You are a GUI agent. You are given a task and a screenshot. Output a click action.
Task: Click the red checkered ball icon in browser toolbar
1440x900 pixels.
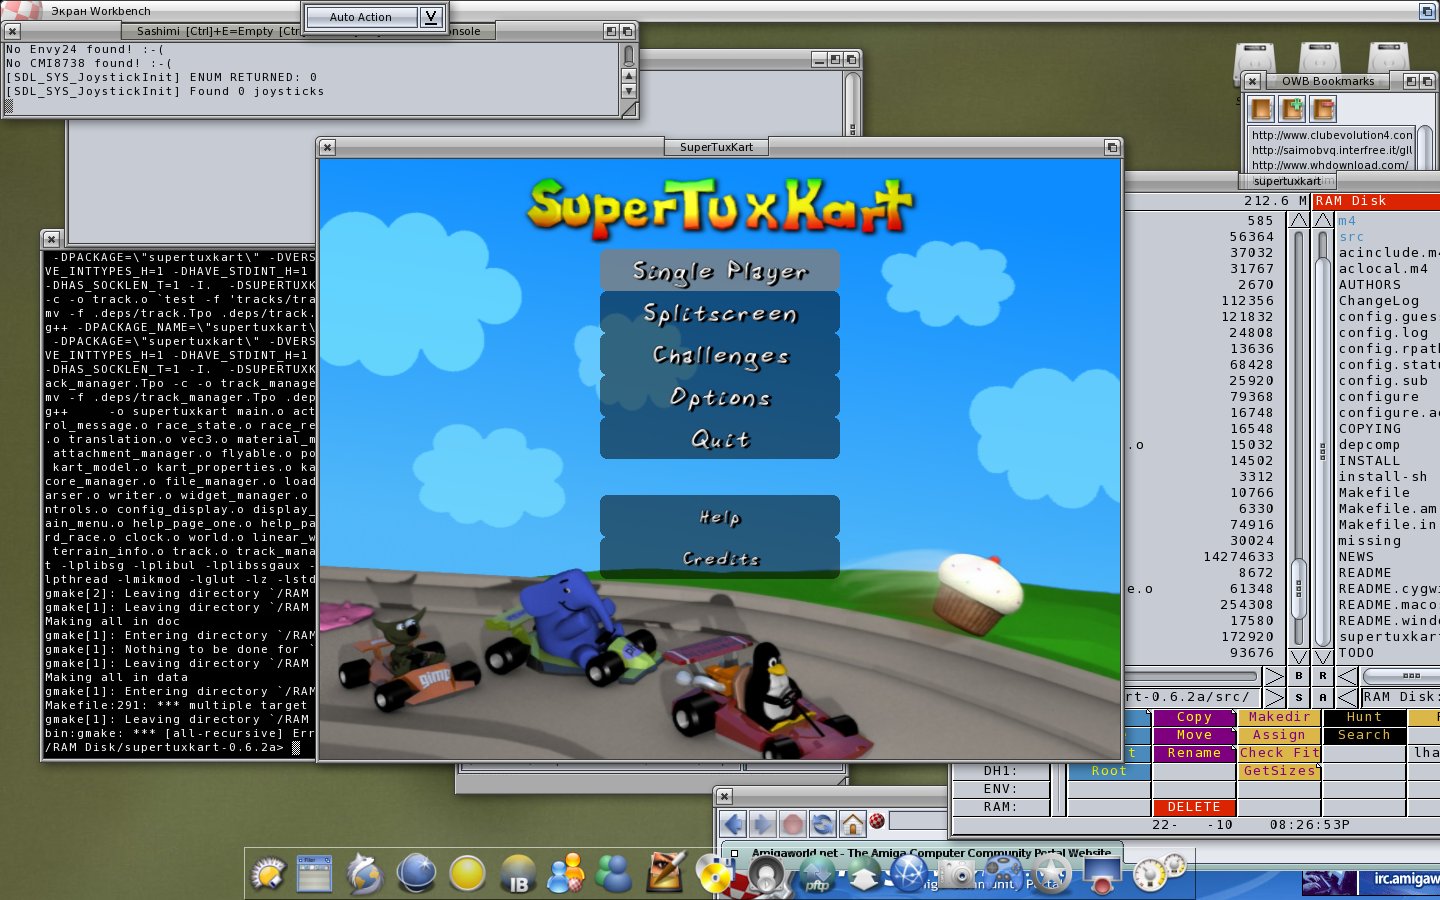pyautogui.click(x=877, y=821)
